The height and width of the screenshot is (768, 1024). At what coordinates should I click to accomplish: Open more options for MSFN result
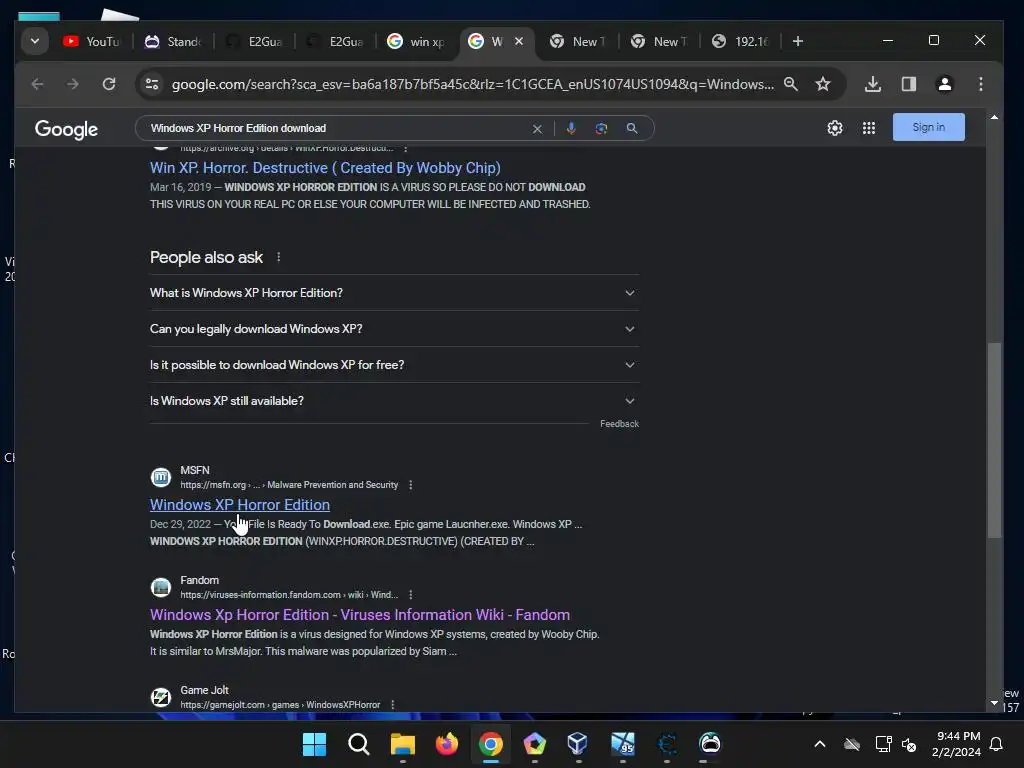(410, 485)
